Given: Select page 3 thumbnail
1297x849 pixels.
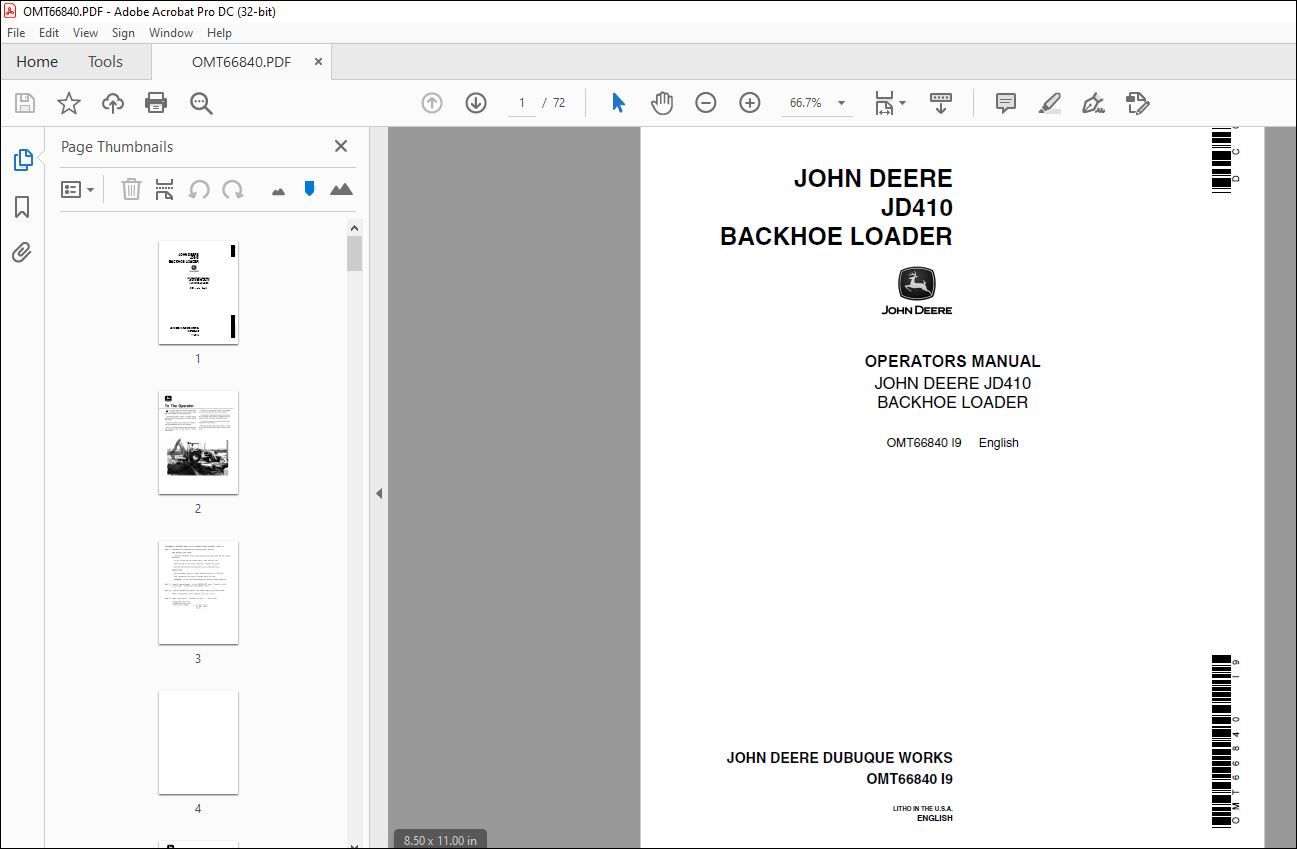Looking at the screenshot, I should pos(198,592).
